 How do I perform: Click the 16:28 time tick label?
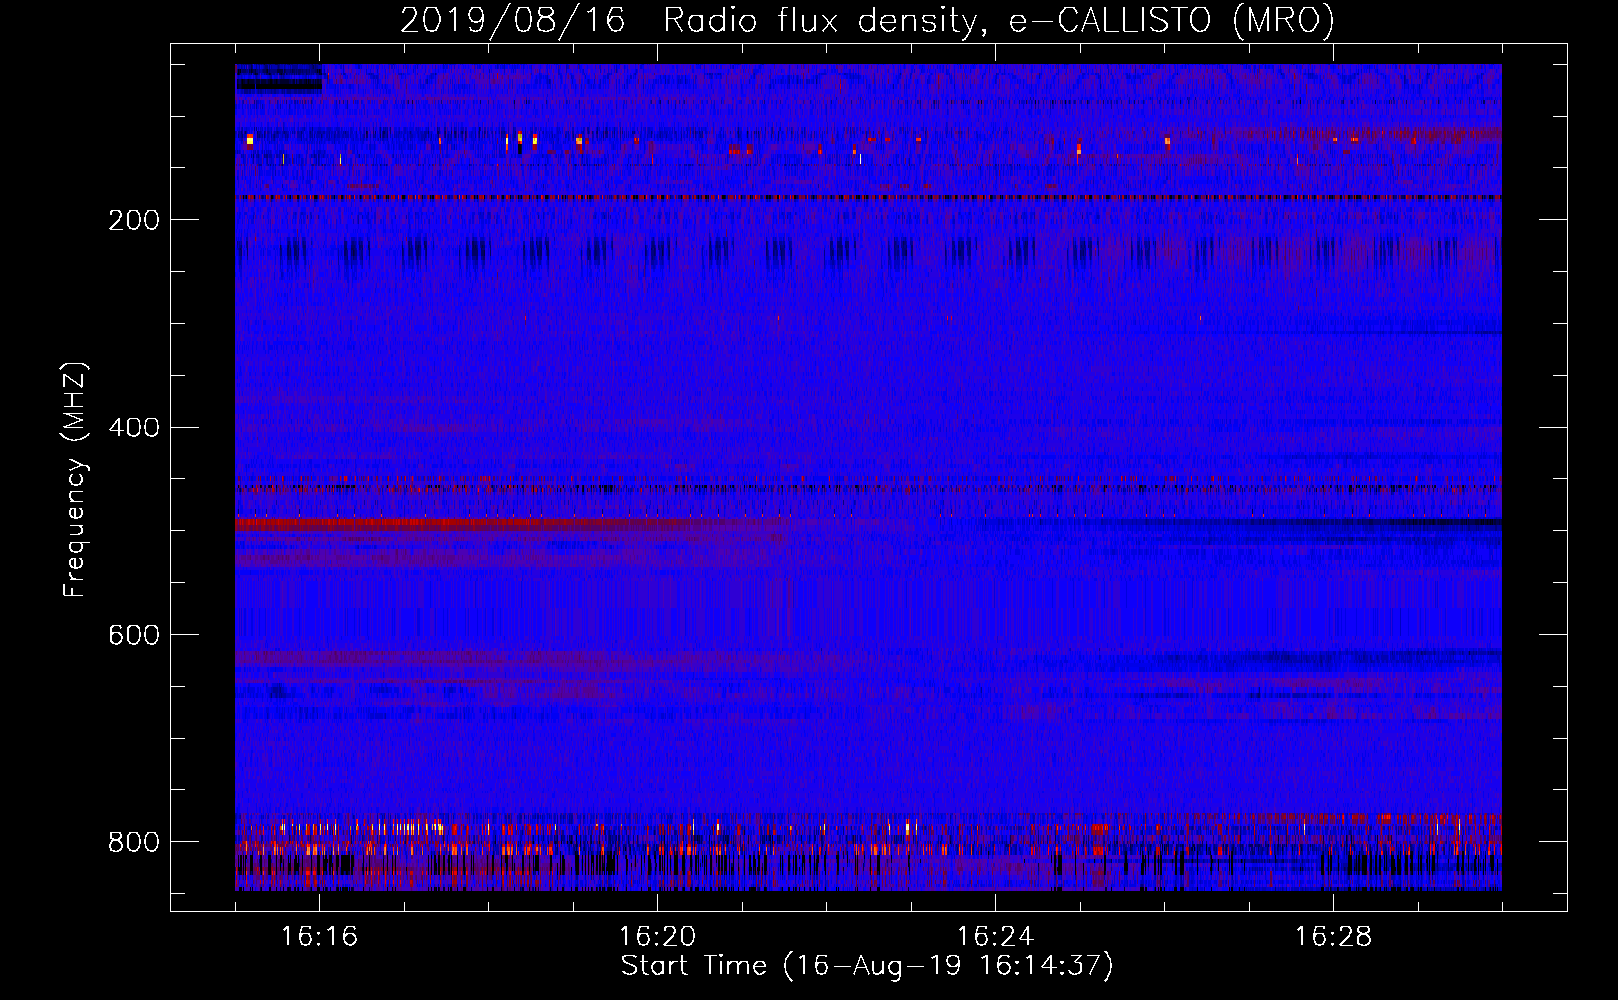click(1333, 937)
